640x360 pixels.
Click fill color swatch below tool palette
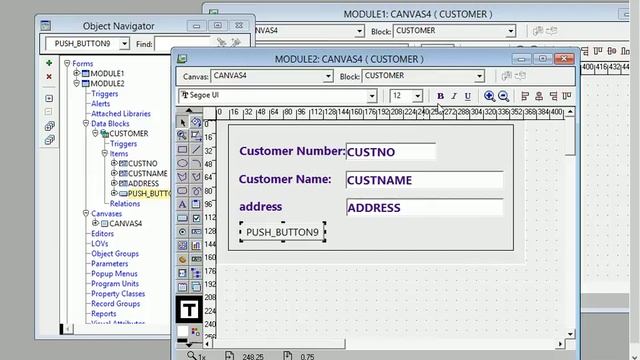[182, 331]
